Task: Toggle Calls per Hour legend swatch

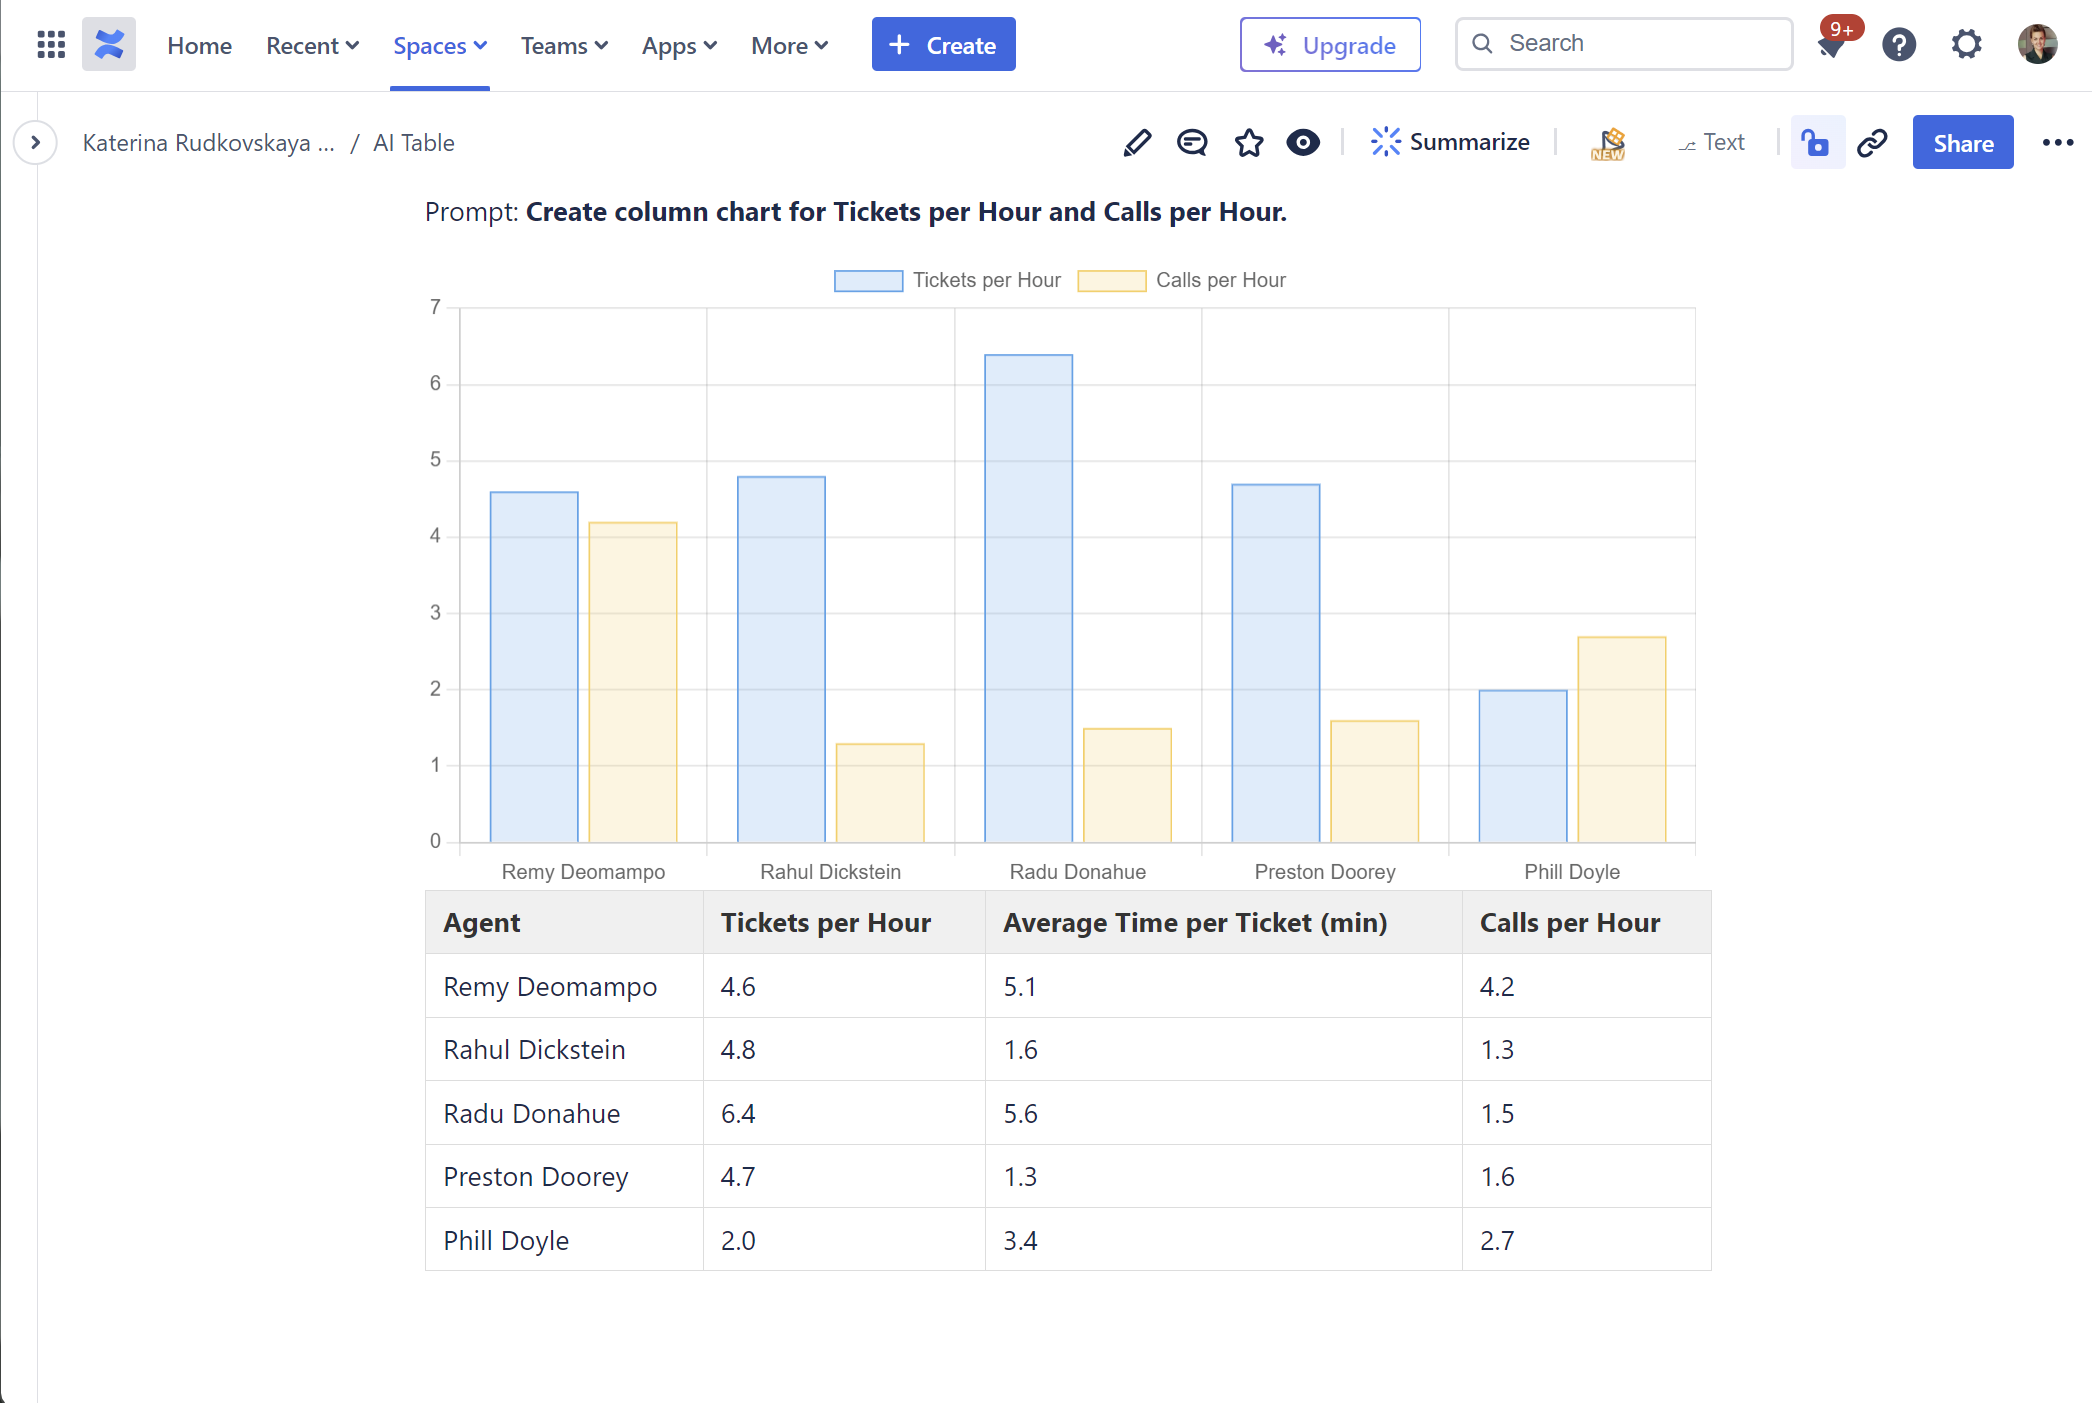Action: point(1111,281)
